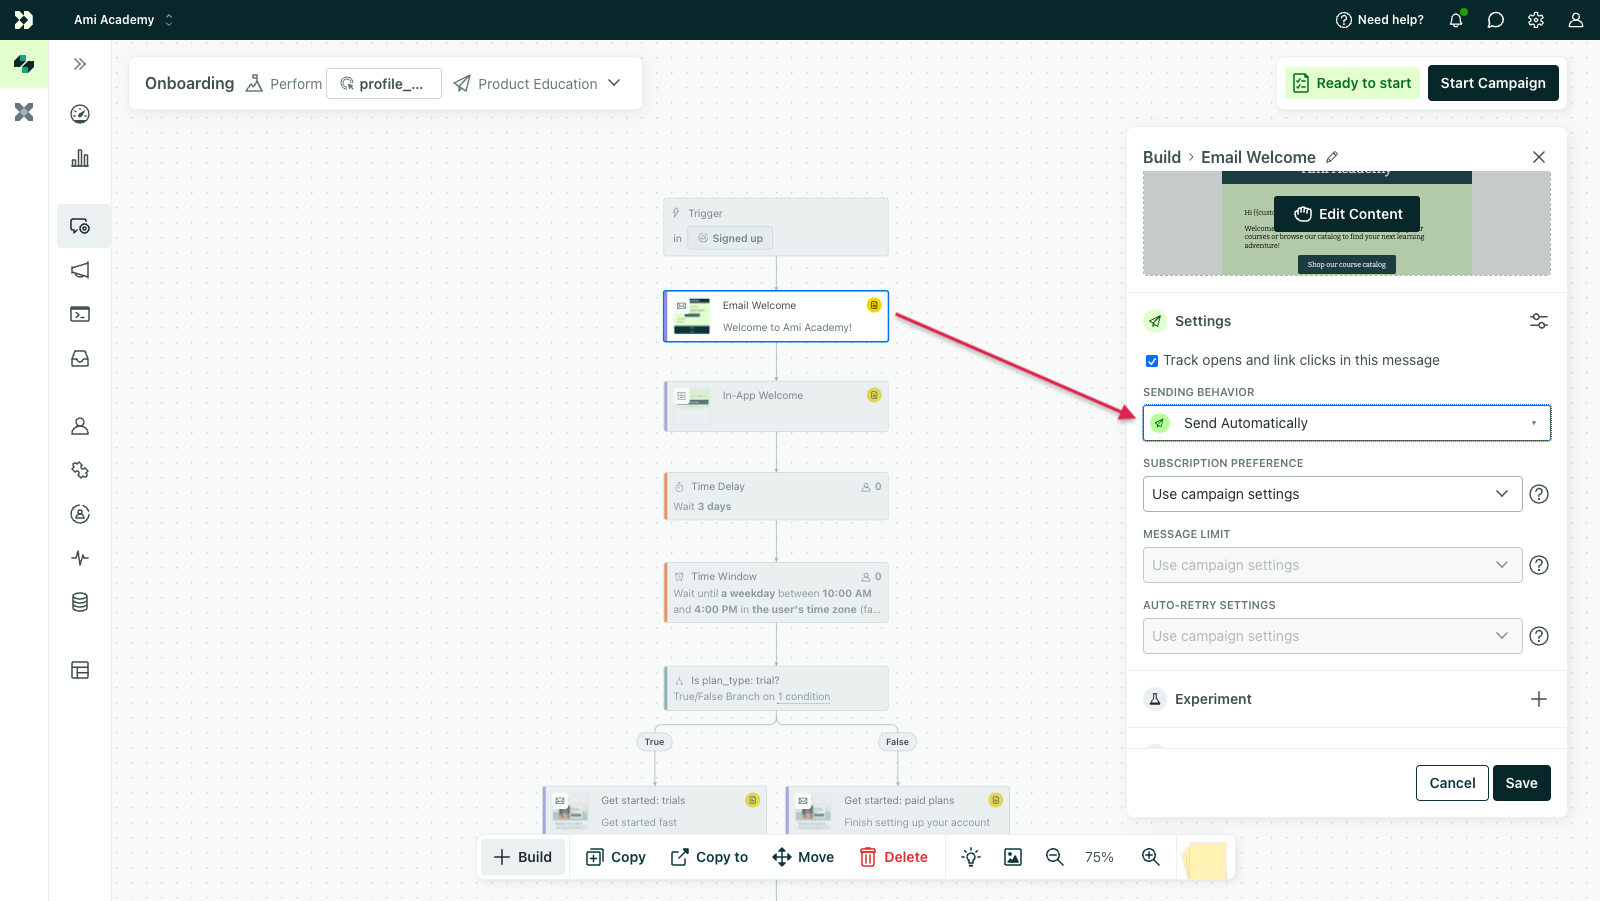Toggle track opens and link clicks checkbox
The height and width of the screenshot is (901, 1600).
click(x=1152, y=361)
